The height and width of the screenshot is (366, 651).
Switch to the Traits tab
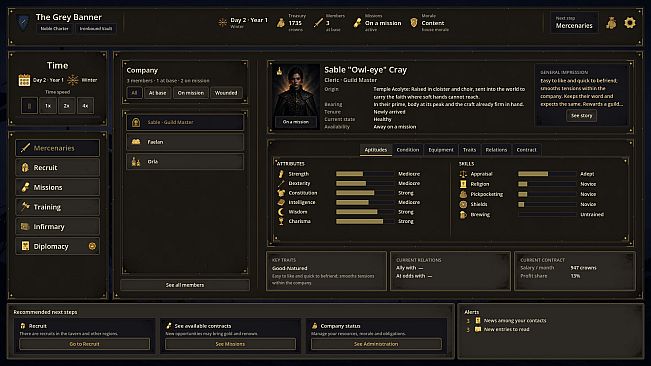[x=470, y=150]
